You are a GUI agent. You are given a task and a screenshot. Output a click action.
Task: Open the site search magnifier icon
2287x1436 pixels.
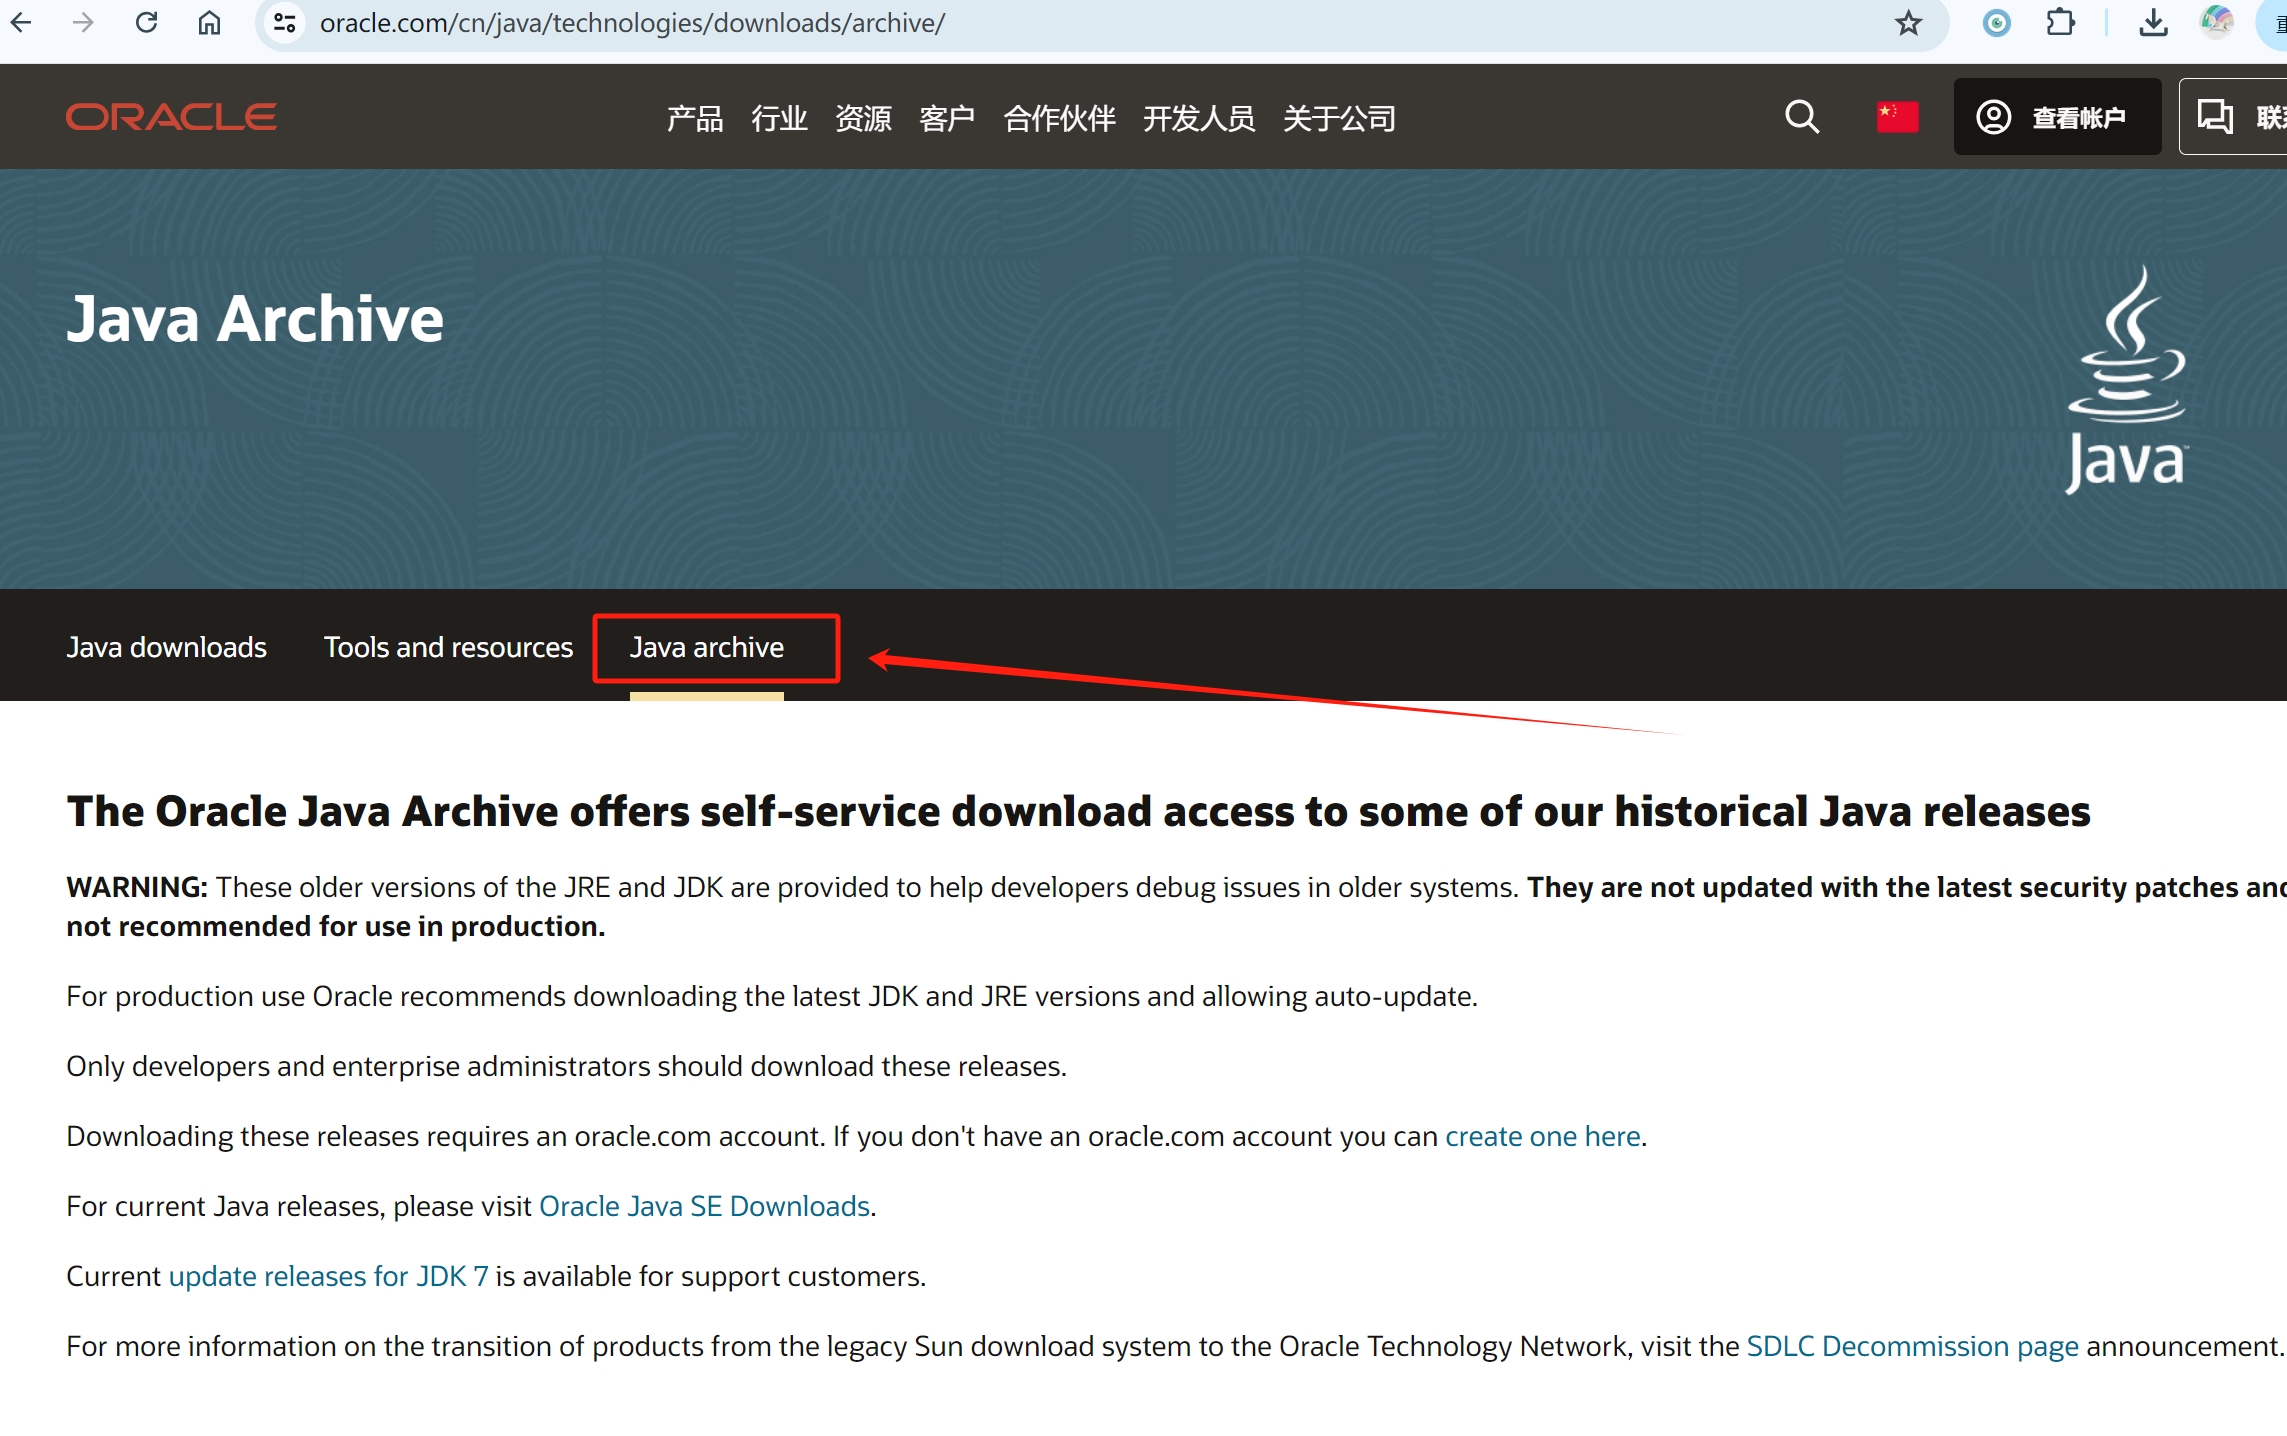click(1802, 117)
